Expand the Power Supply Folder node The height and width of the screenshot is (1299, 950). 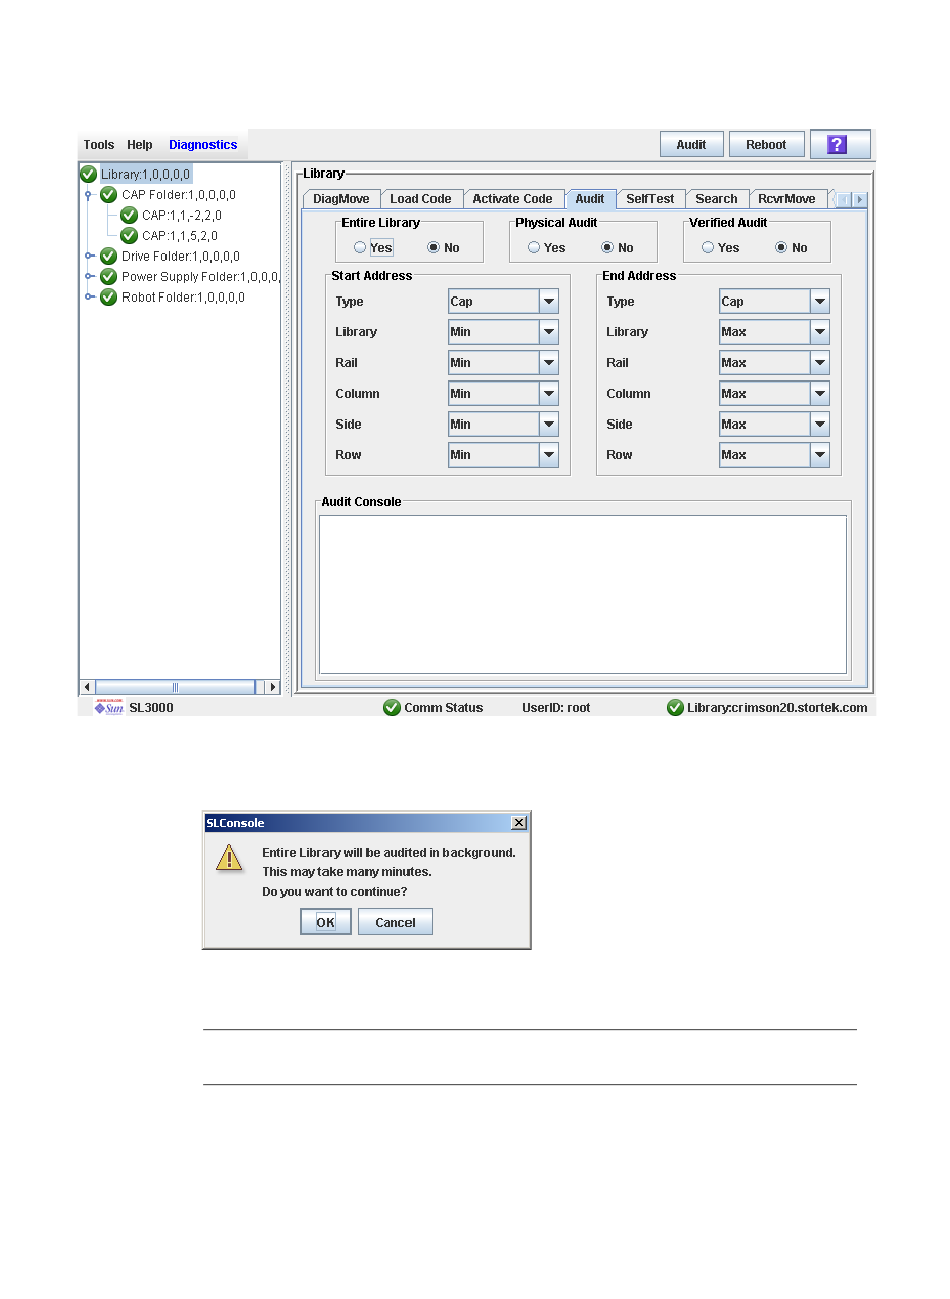click(89, 277)
